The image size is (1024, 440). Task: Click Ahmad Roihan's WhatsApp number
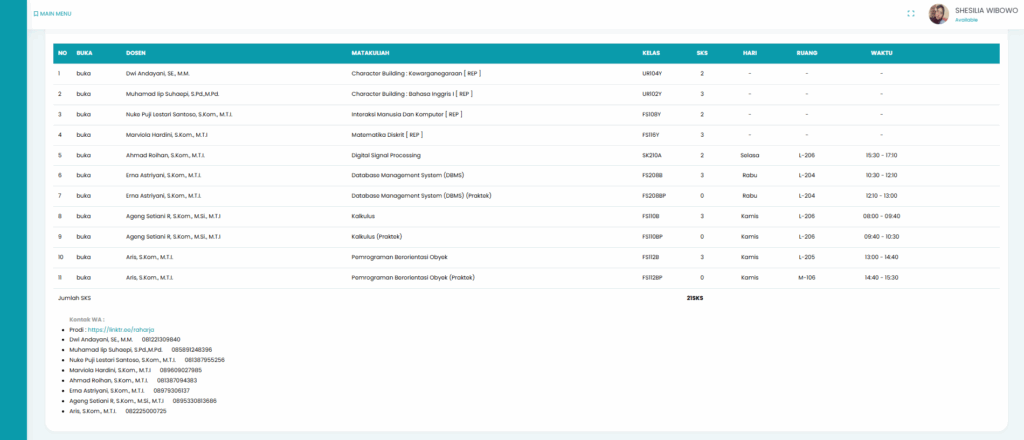click(177, 380)
